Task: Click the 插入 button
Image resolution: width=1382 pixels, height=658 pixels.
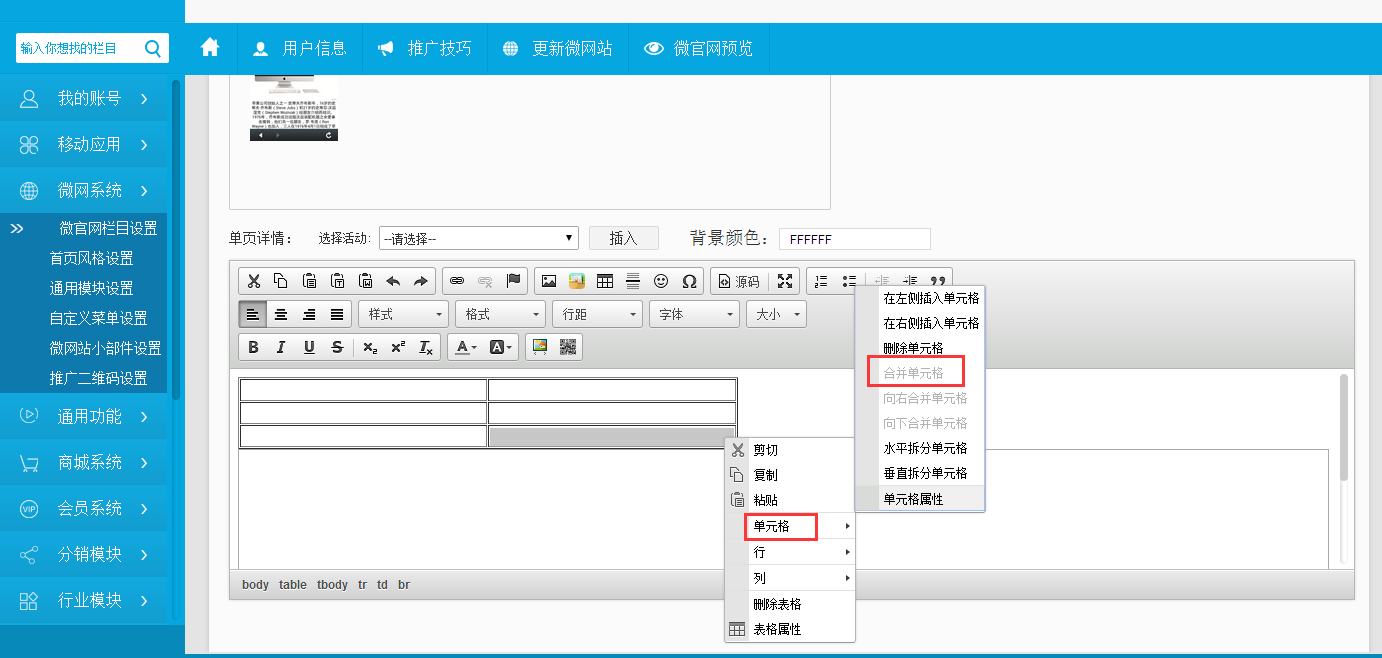Action: tap(623, 238)
